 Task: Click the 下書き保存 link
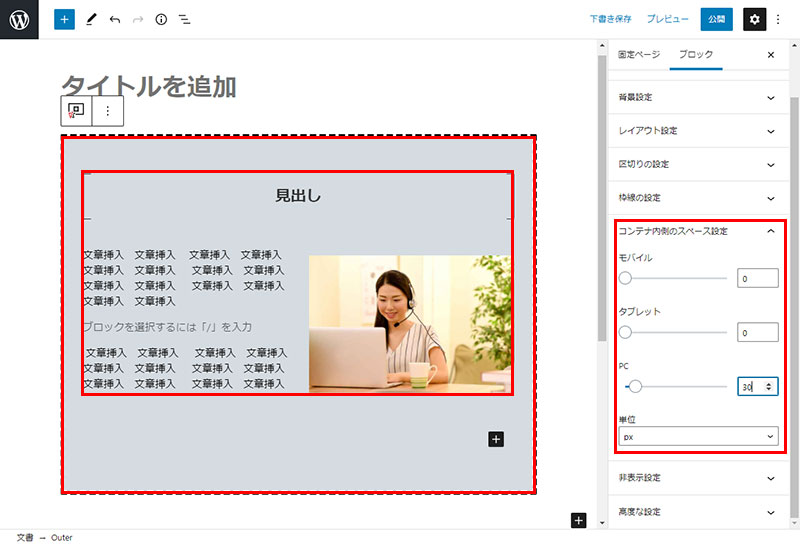[610, 19]
